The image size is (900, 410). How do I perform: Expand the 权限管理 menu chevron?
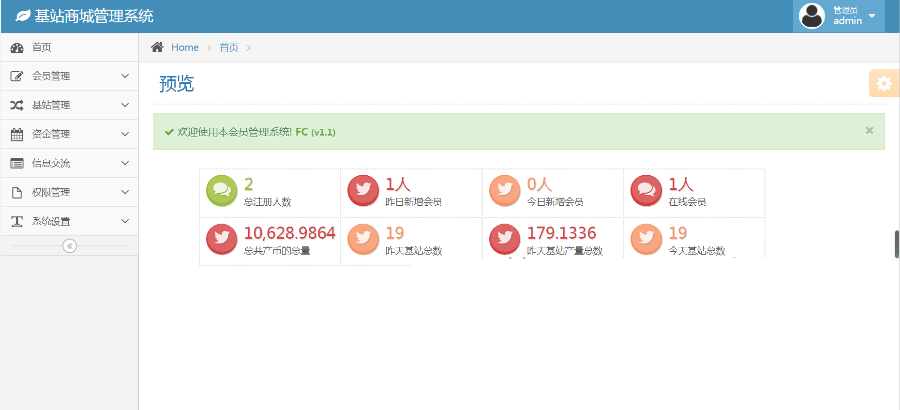(125, 192)
